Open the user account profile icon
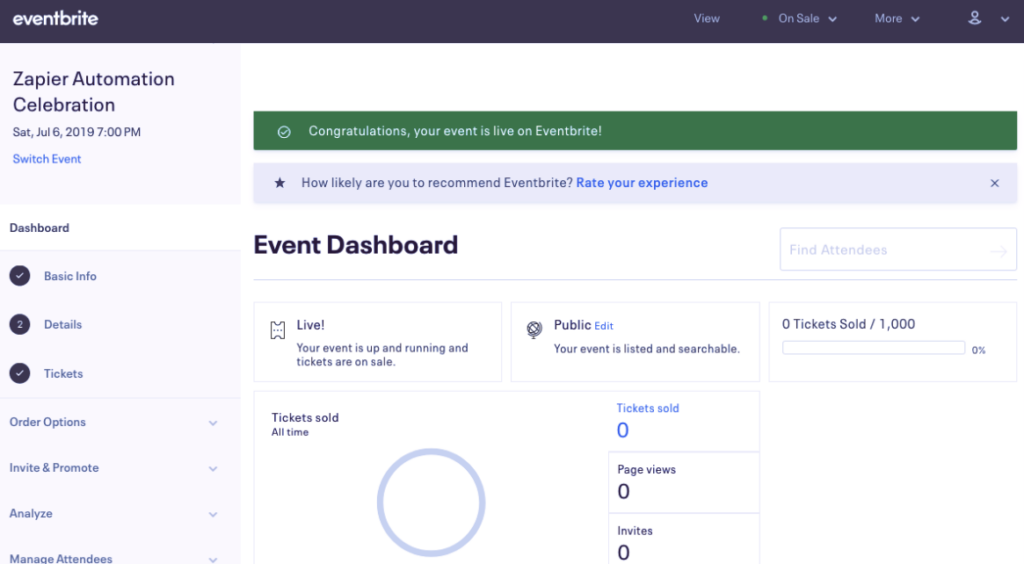1024x564 pixels. click(974, 18)
